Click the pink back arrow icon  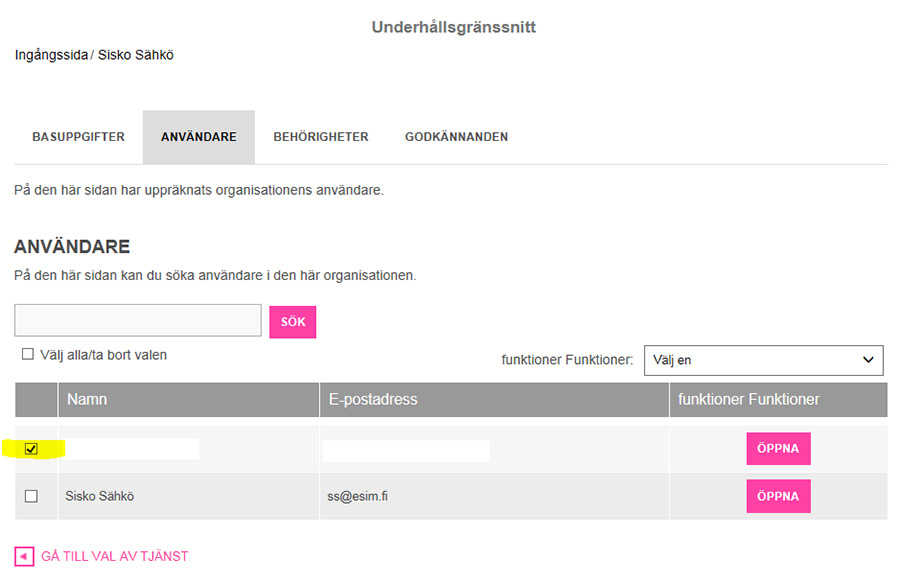point(24,556)
